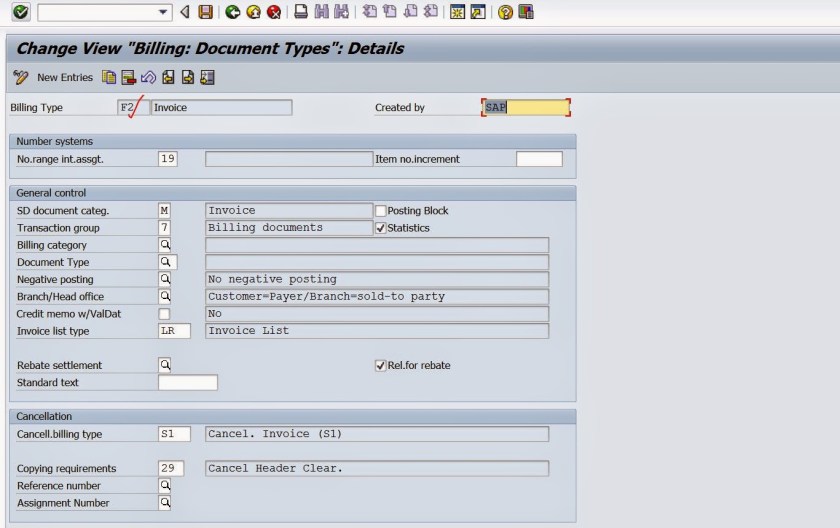Click the Item no.increment field
The image size is (840, 528).
point(539,159)
